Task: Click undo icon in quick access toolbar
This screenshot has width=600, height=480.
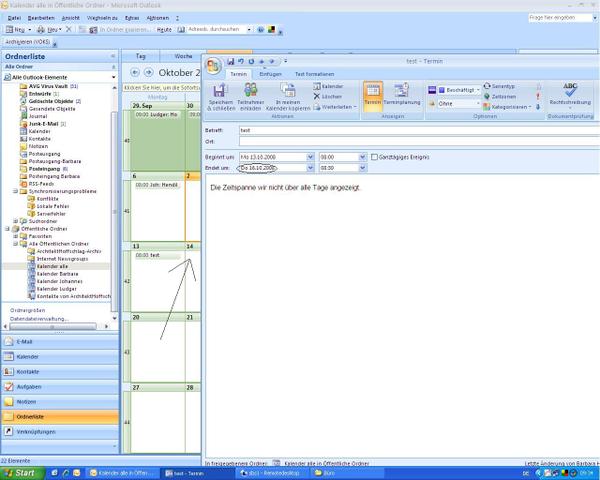Action: [241, 61]
